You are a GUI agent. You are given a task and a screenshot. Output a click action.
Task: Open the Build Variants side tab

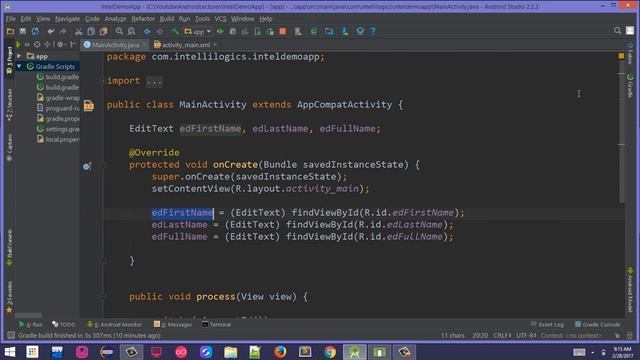pos(9,247)
